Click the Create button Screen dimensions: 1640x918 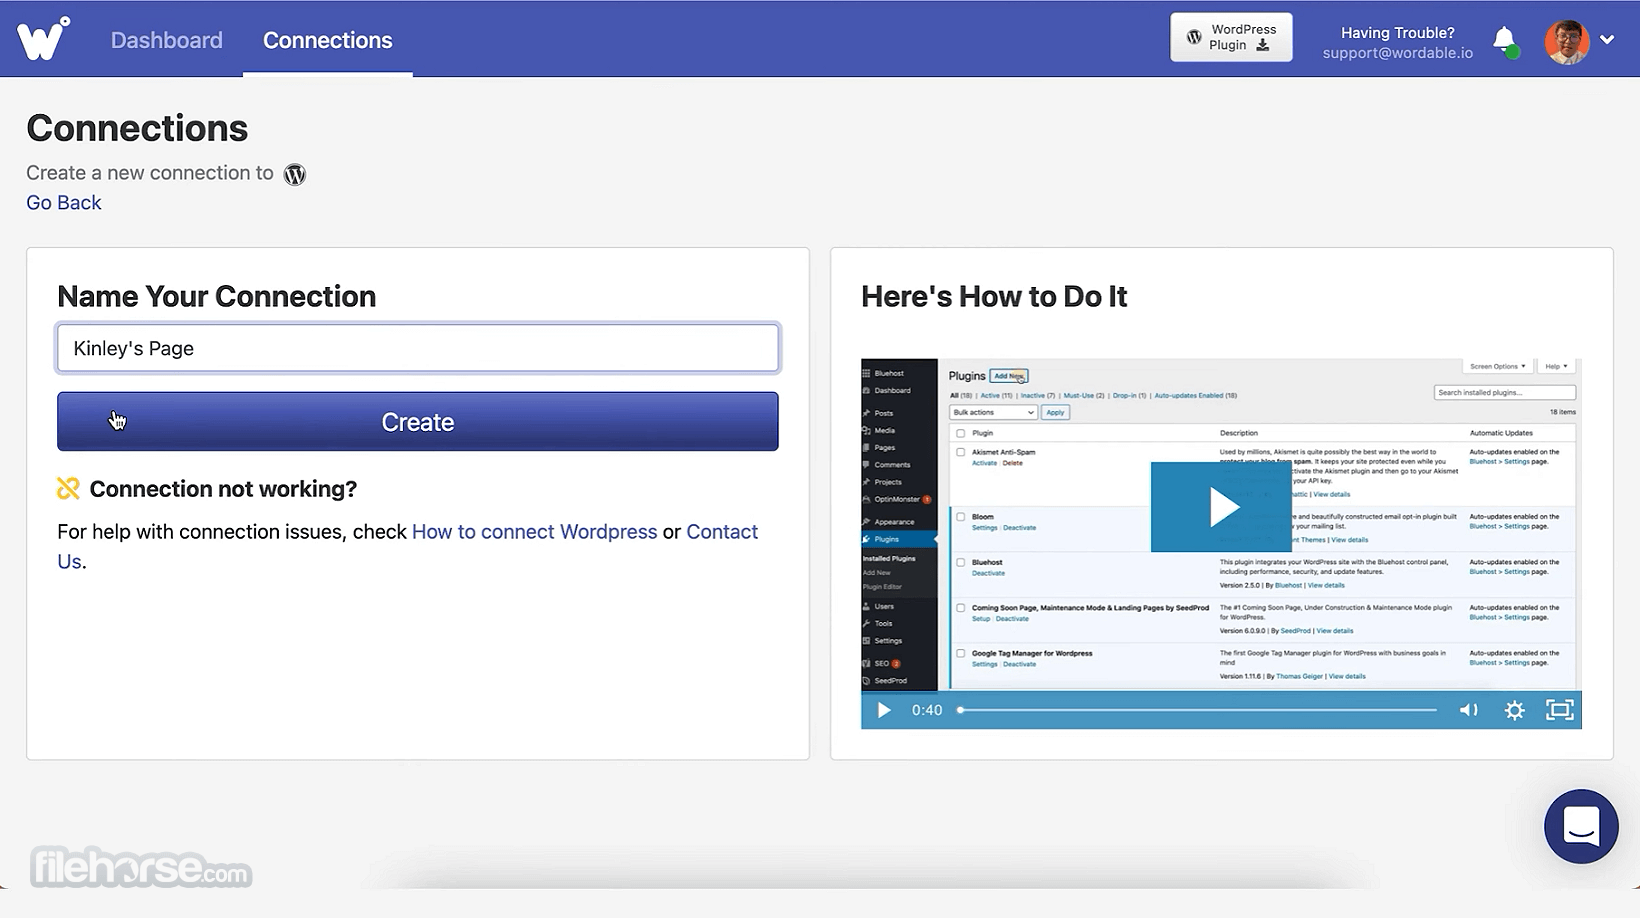pos(418,422)
